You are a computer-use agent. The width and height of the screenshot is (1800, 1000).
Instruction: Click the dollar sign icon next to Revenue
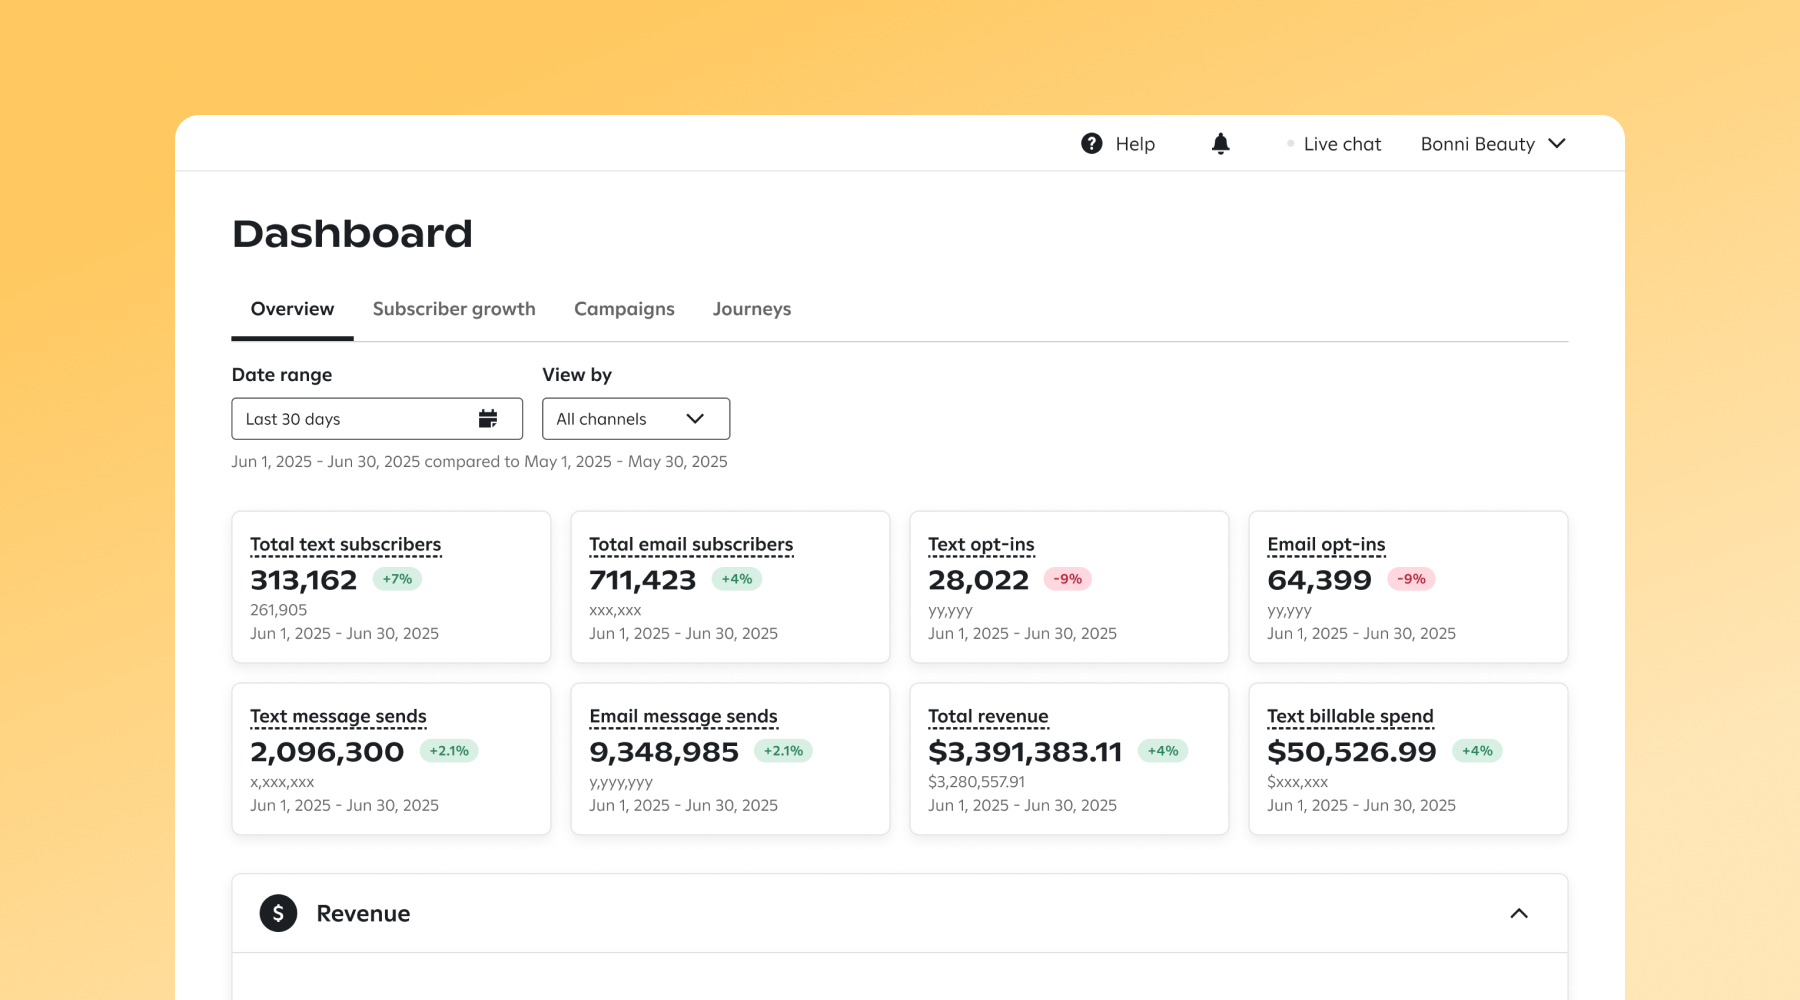279,912
